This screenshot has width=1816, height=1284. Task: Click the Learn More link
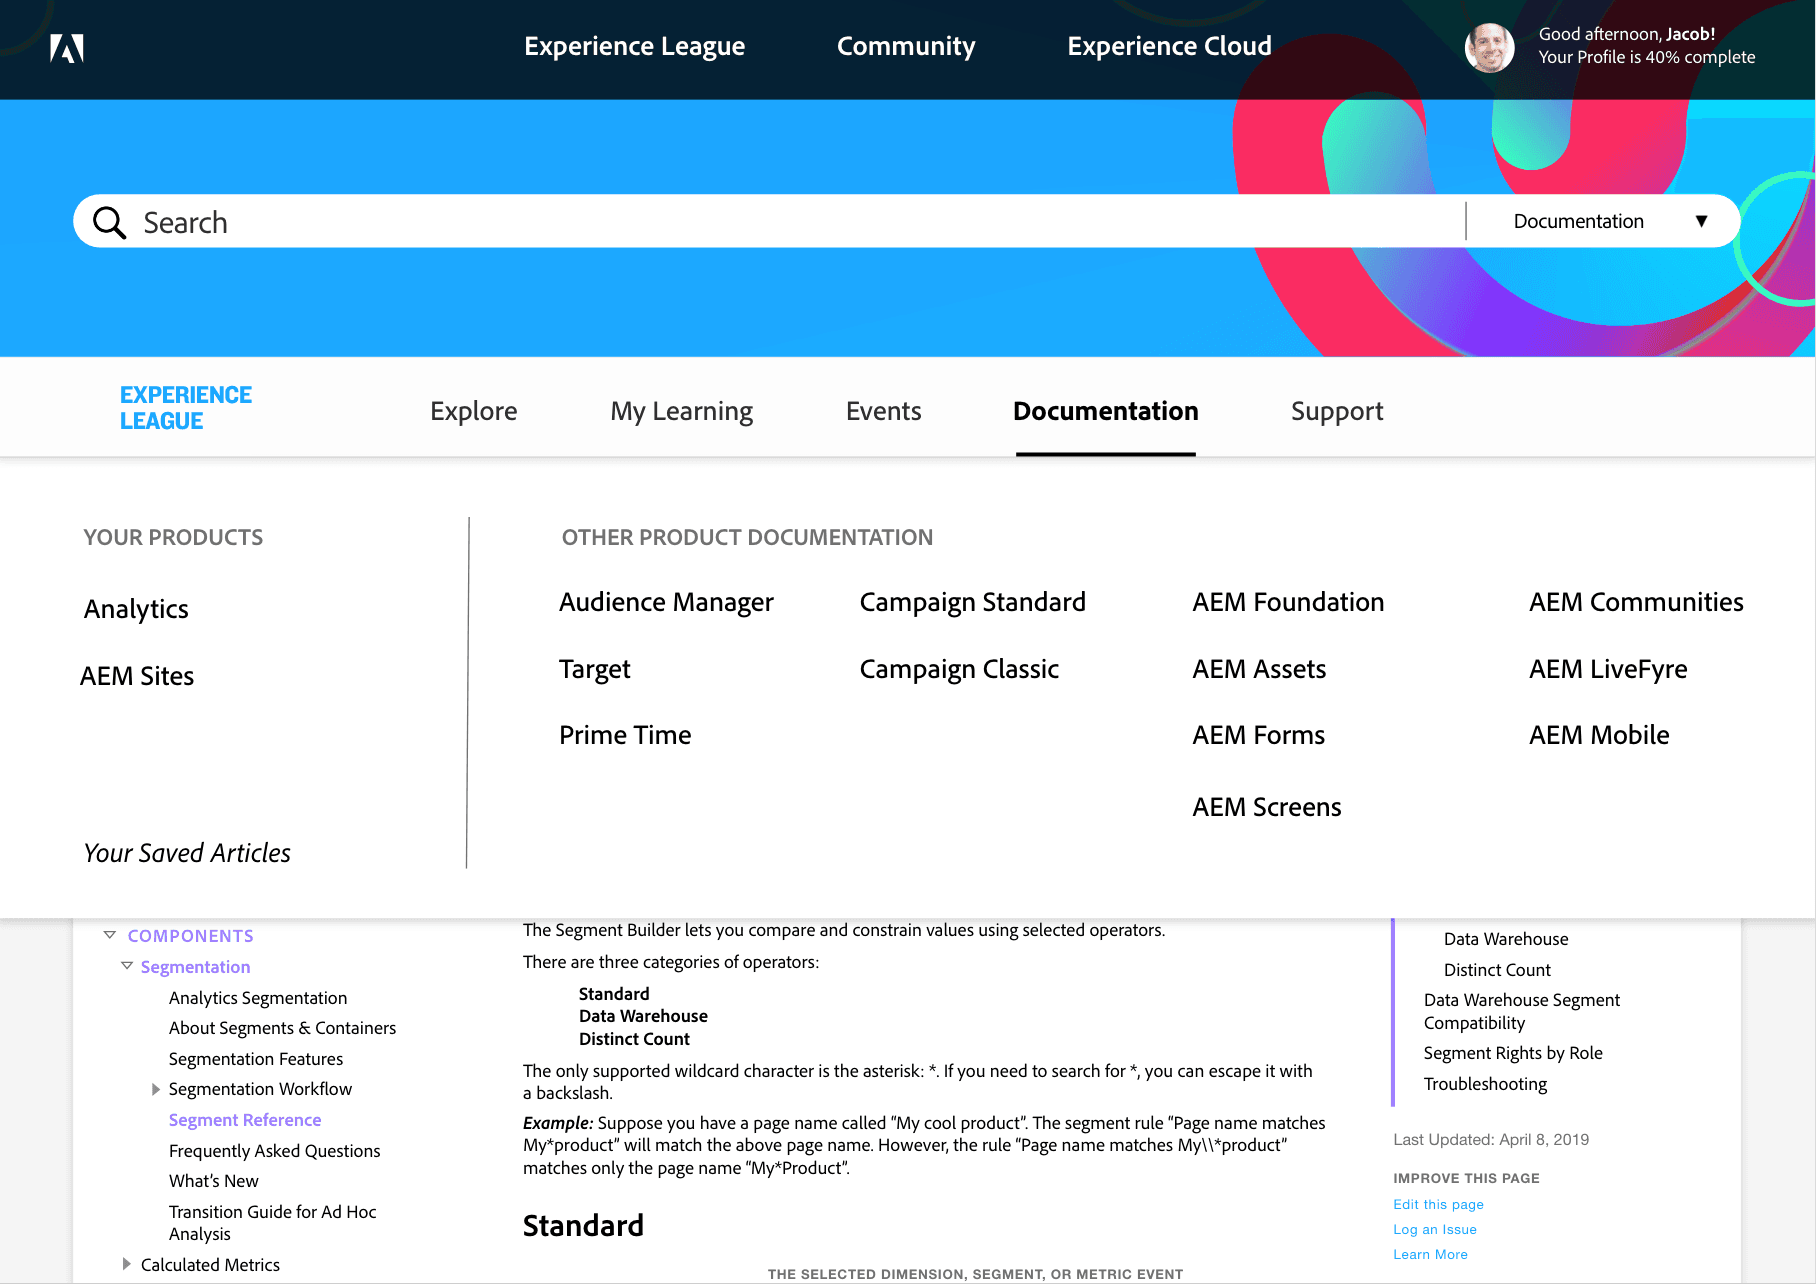click(1430, 1255)
